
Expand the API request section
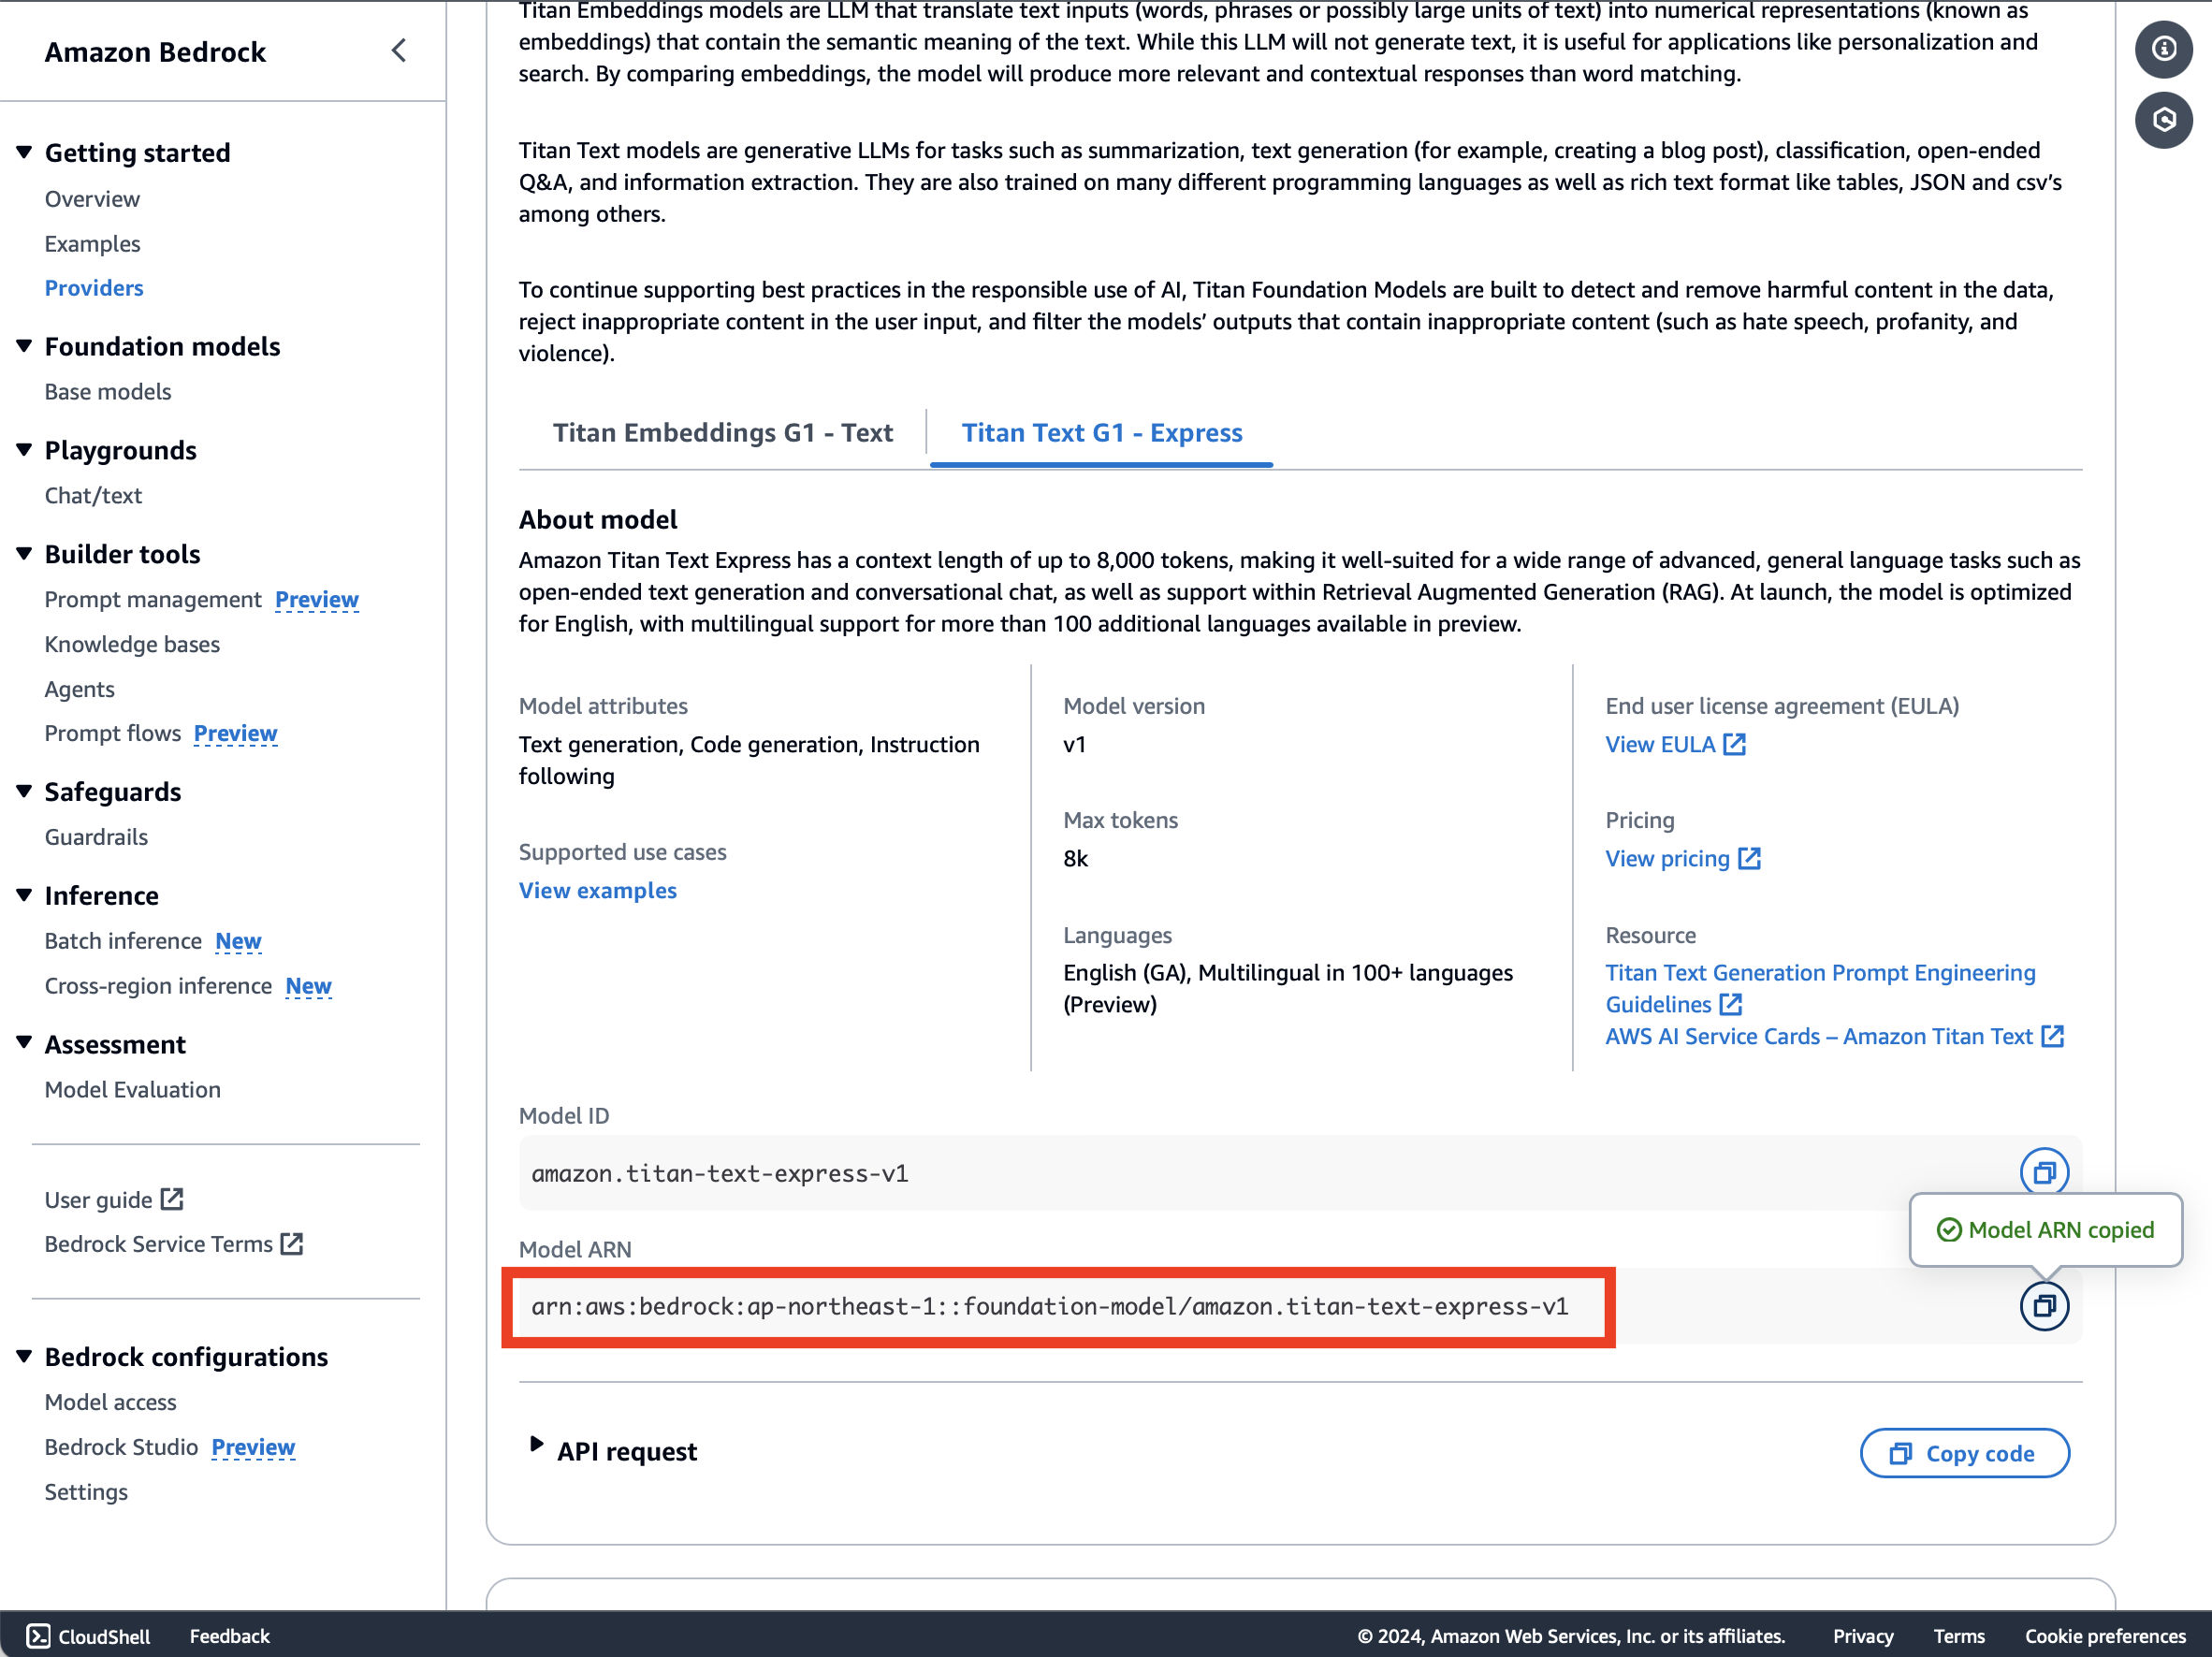click(x=536, y=1445)
